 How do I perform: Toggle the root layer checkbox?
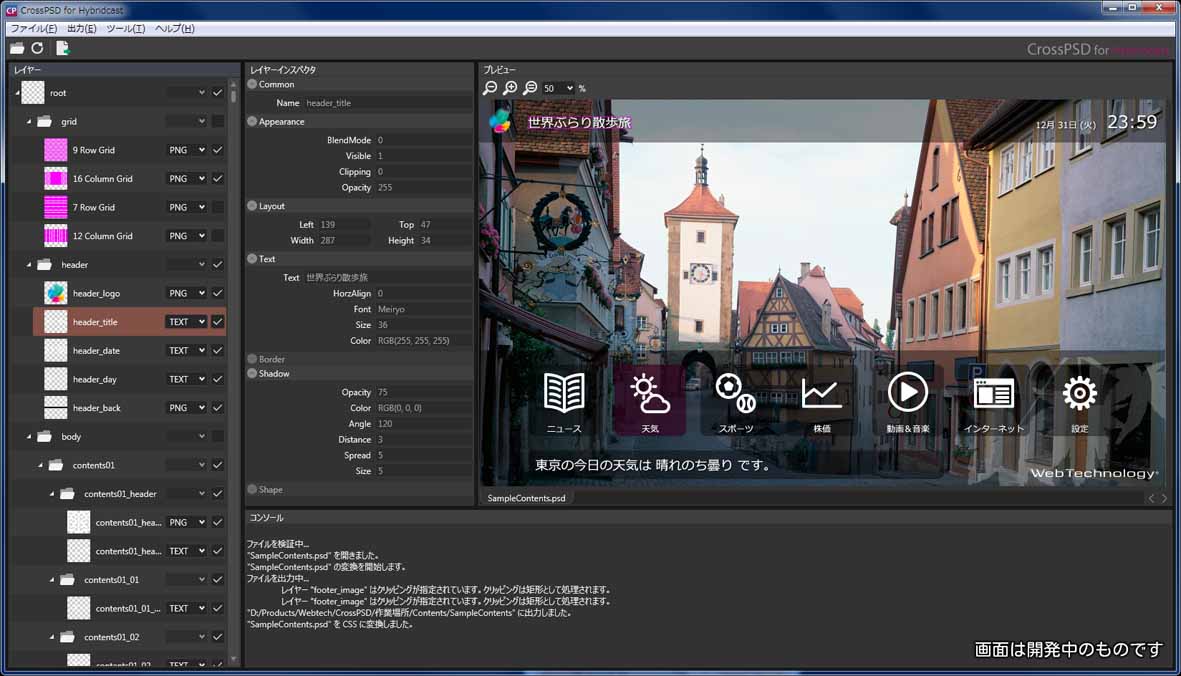pos(218,93)
